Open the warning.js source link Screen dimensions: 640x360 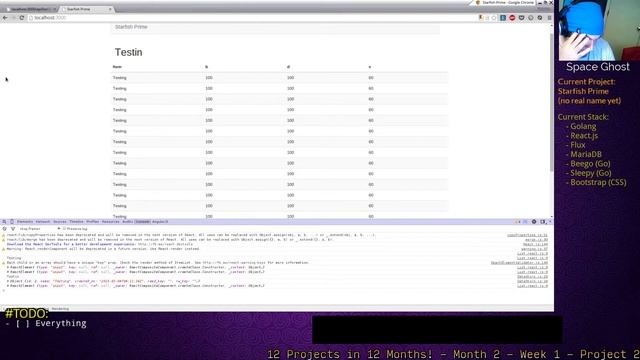click(534, 249)
